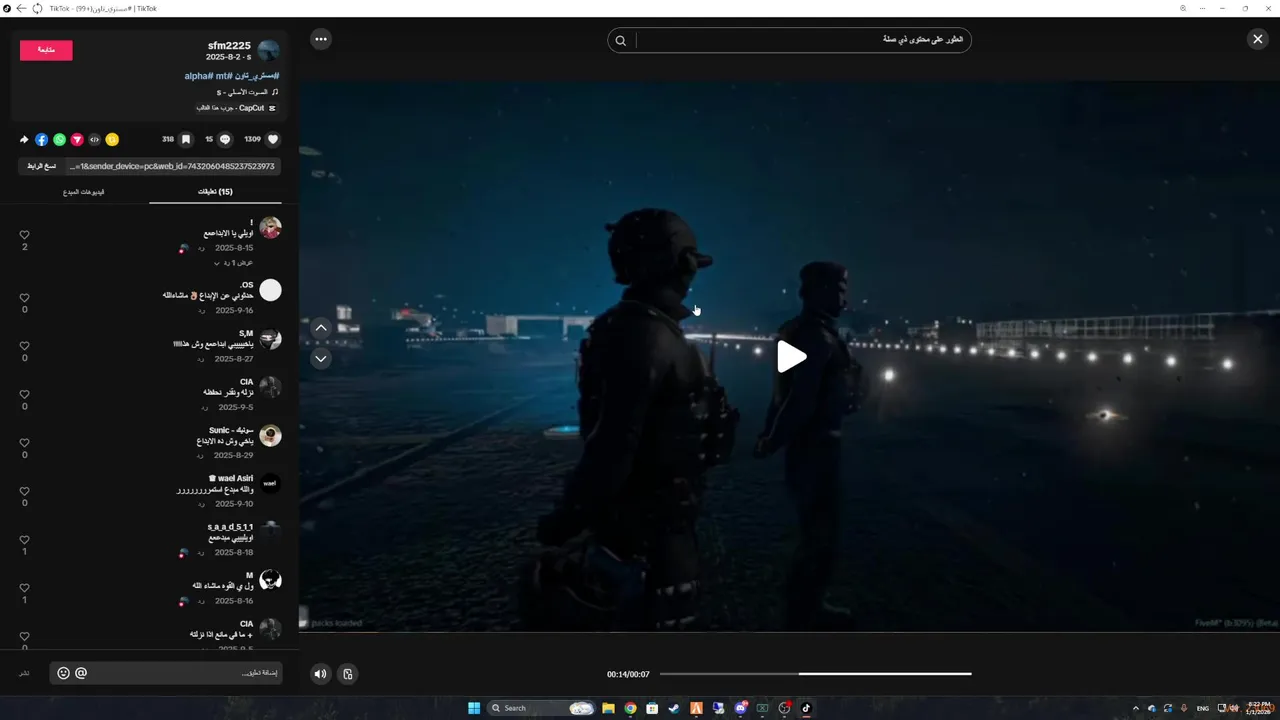The image size is (1280, 720).
Task: Like the video with the heart icon showing 1309
Action: point(272,140)
